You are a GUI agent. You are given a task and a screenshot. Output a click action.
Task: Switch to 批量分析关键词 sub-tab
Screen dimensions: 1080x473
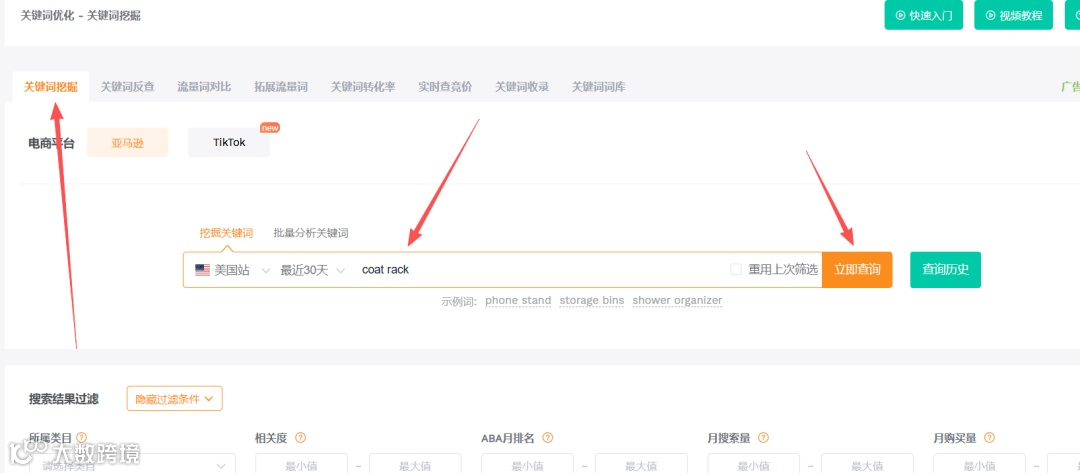tap(311, 233)
